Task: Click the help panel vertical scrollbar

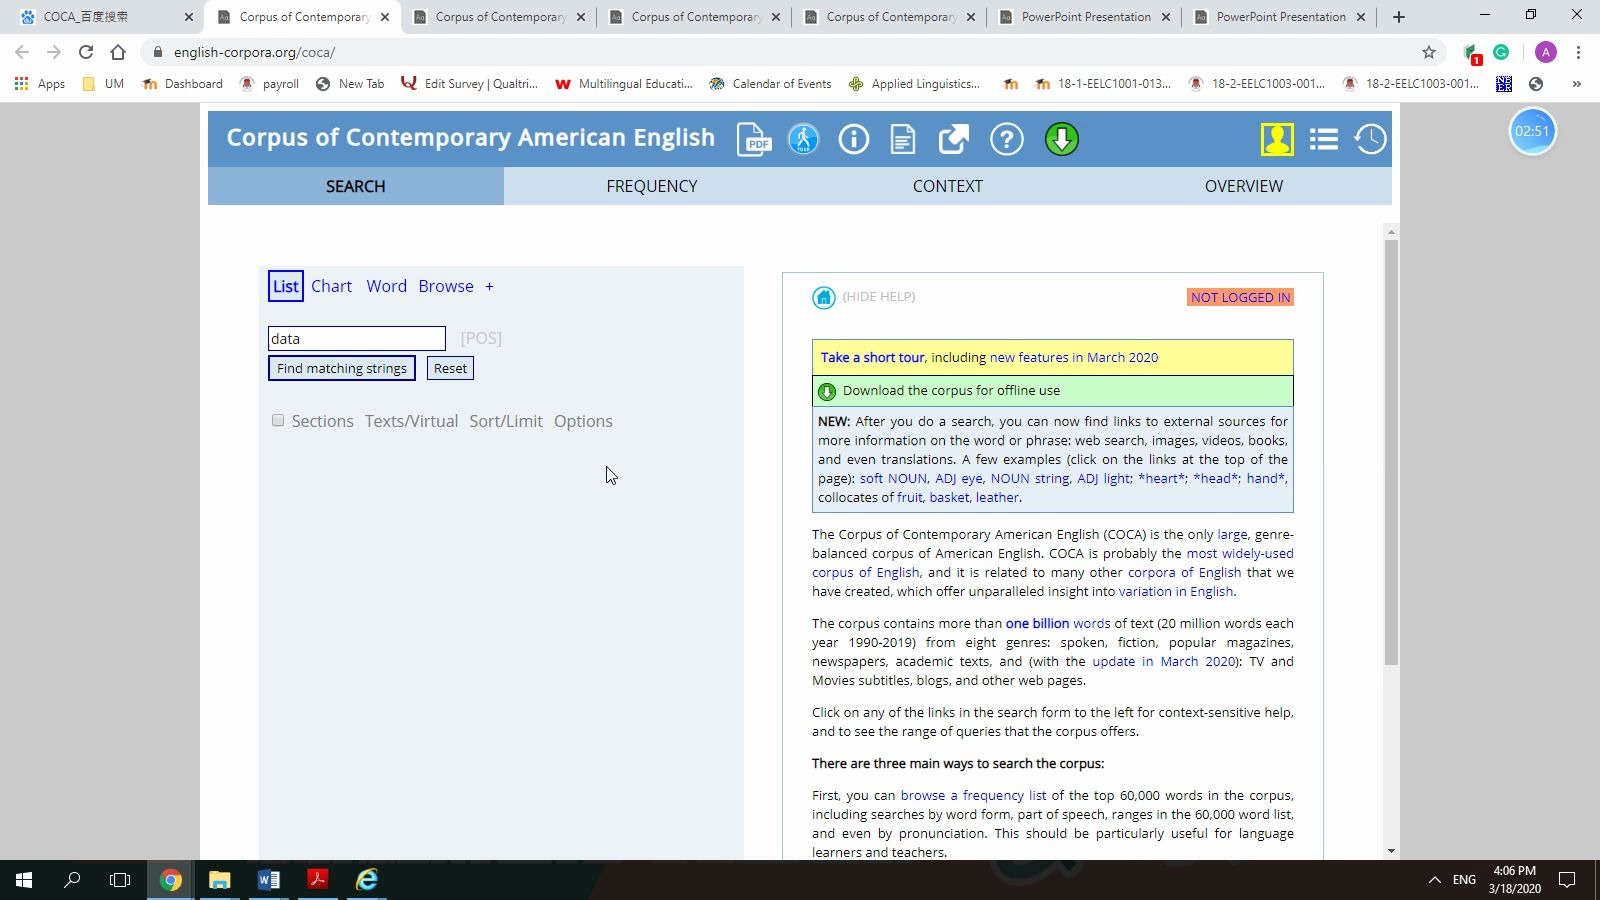Action: [1391, 452]
